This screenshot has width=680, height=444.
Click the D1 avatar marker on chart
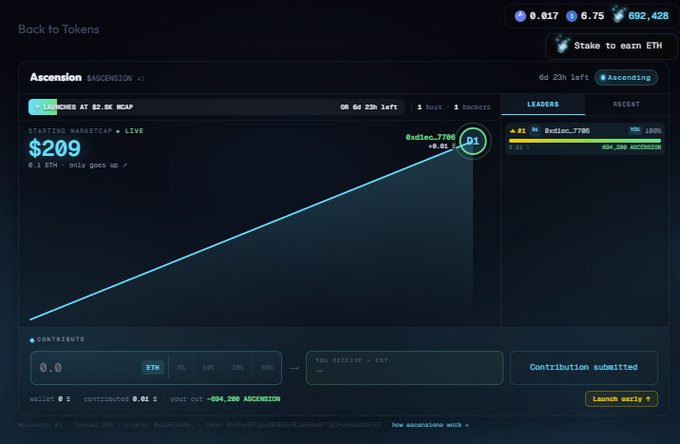click(472, 141)
